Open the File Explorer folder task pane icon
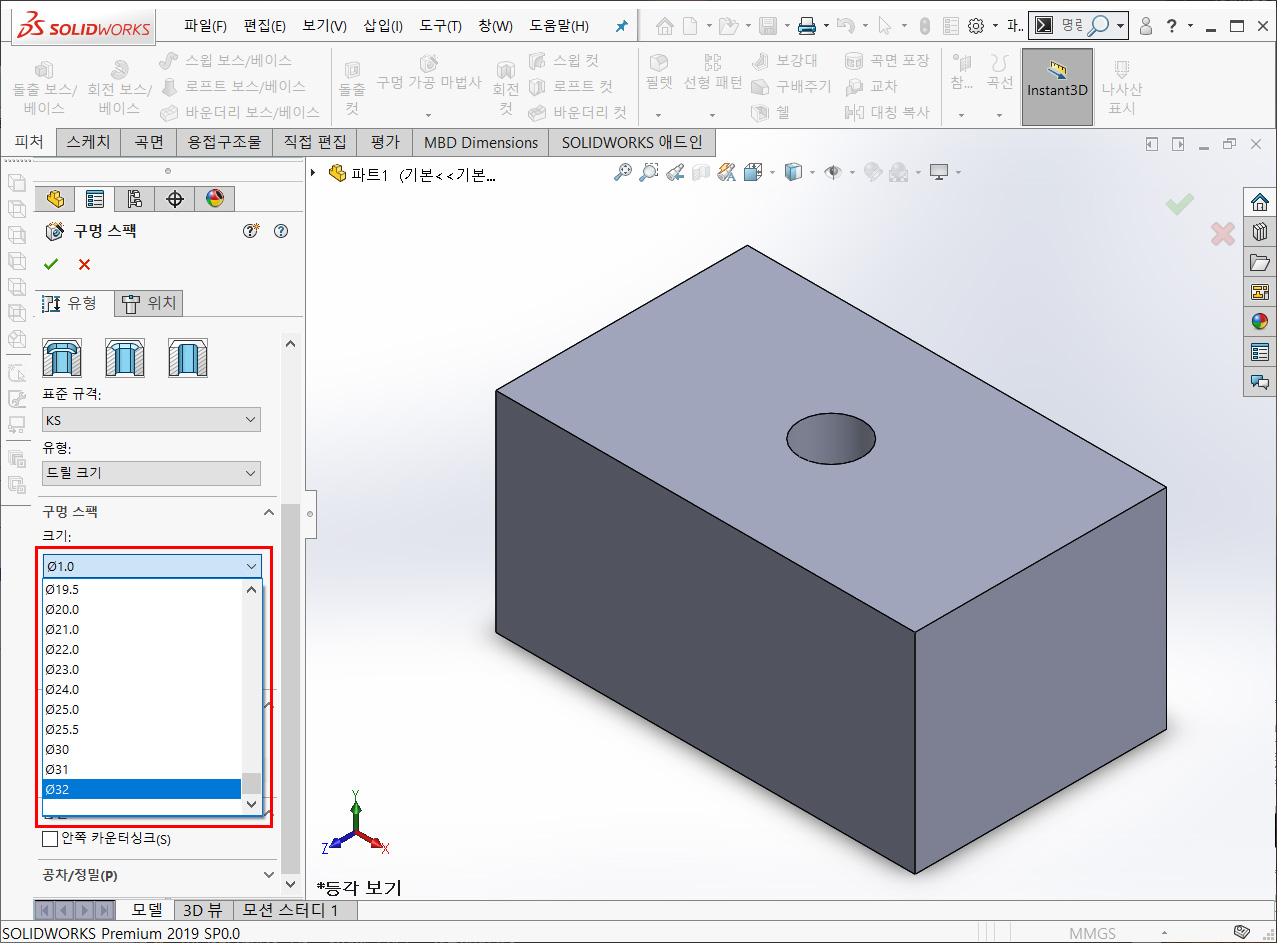This screenshot has width=1277, height=943. [1259, 263]
